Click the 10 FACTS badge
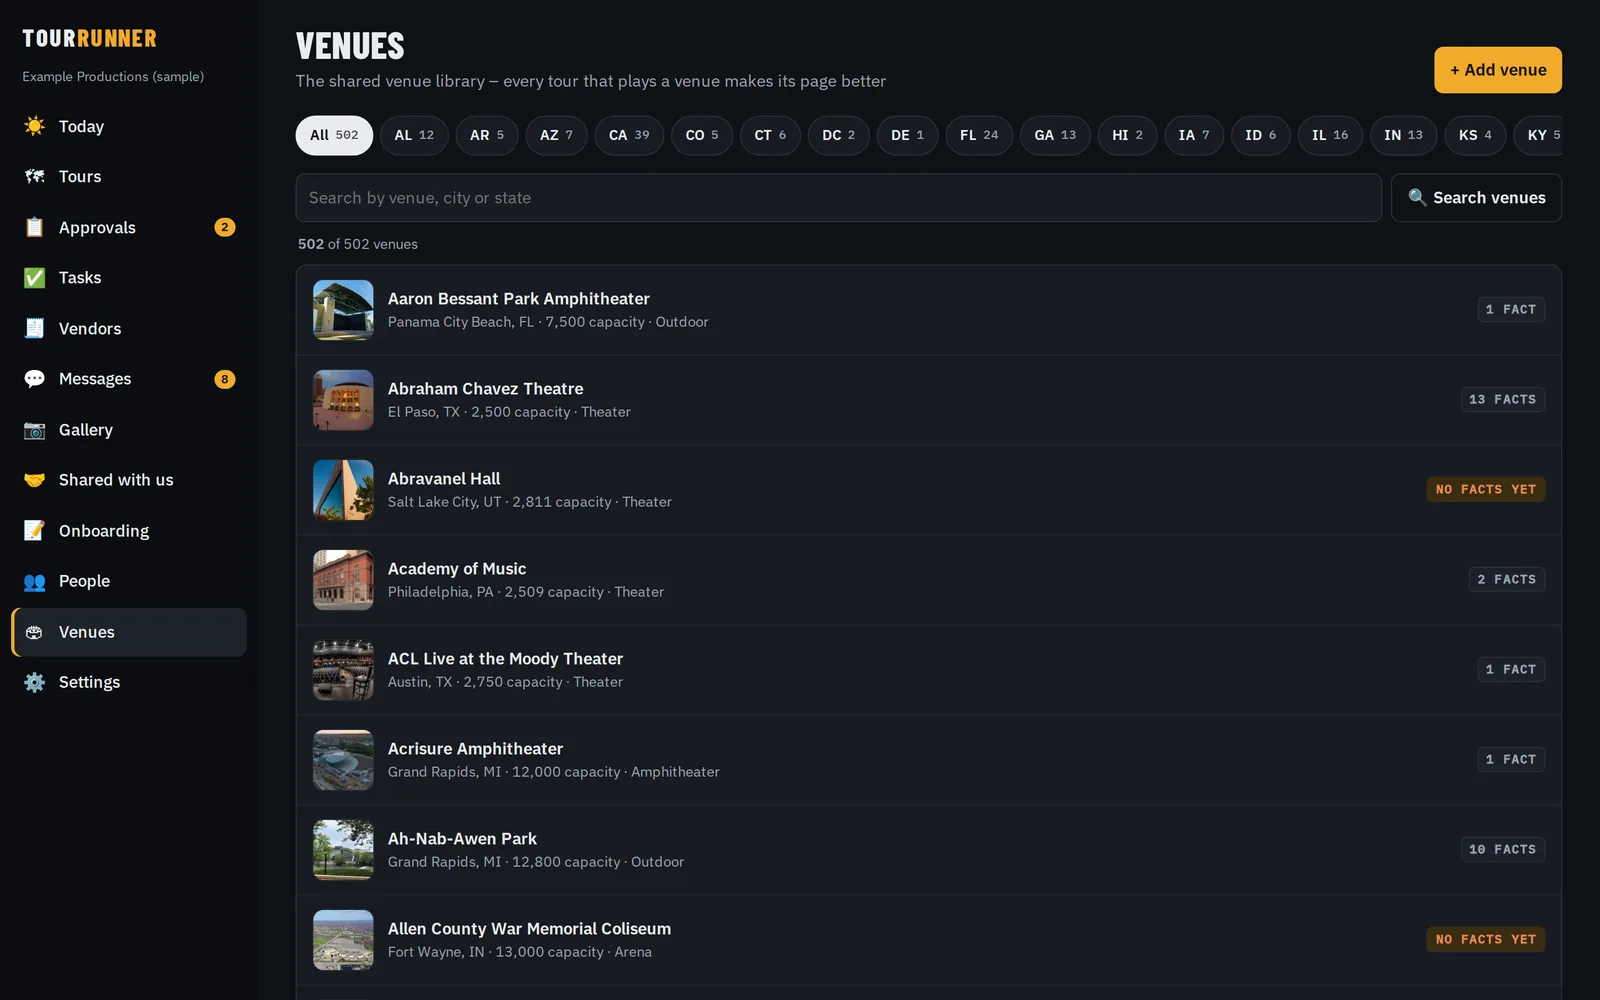The height and width of the screenshot is (1000, 1600). click(1502, 849)
